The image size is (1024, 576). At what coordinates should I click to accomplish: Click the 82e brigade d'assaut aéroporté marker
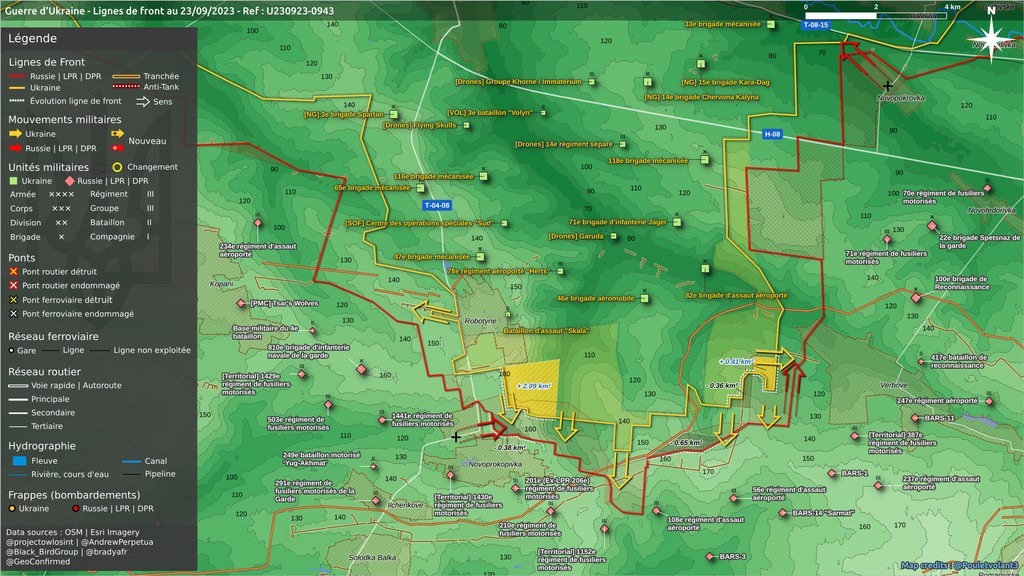click(705, 268)
